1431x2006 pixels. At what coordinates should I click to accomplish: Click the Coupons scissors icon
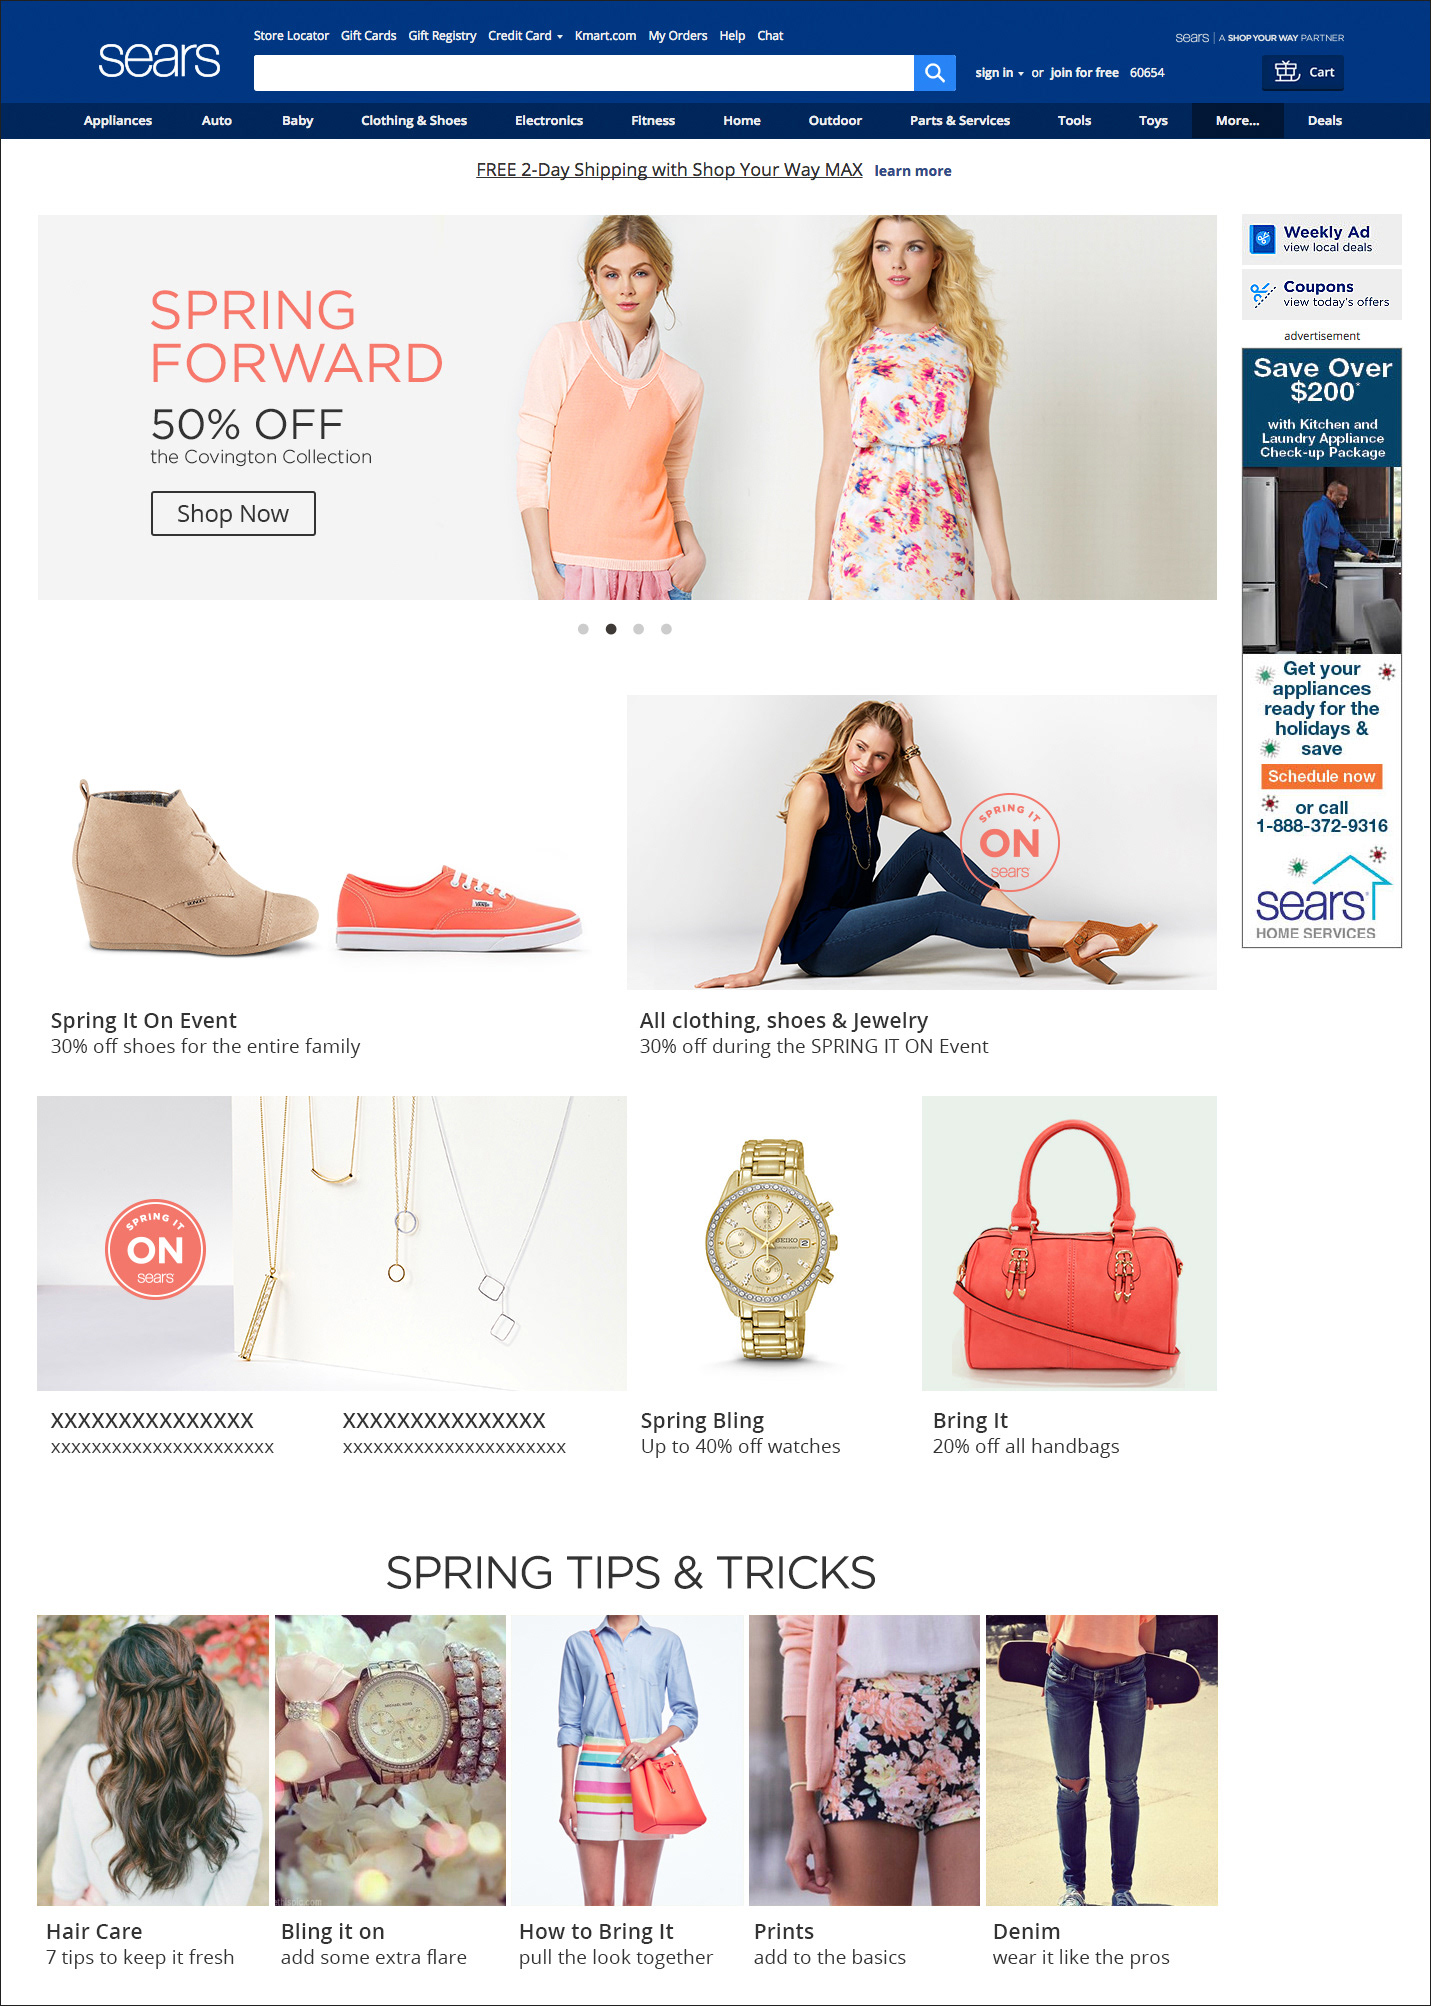click(x=1262, y=294)
